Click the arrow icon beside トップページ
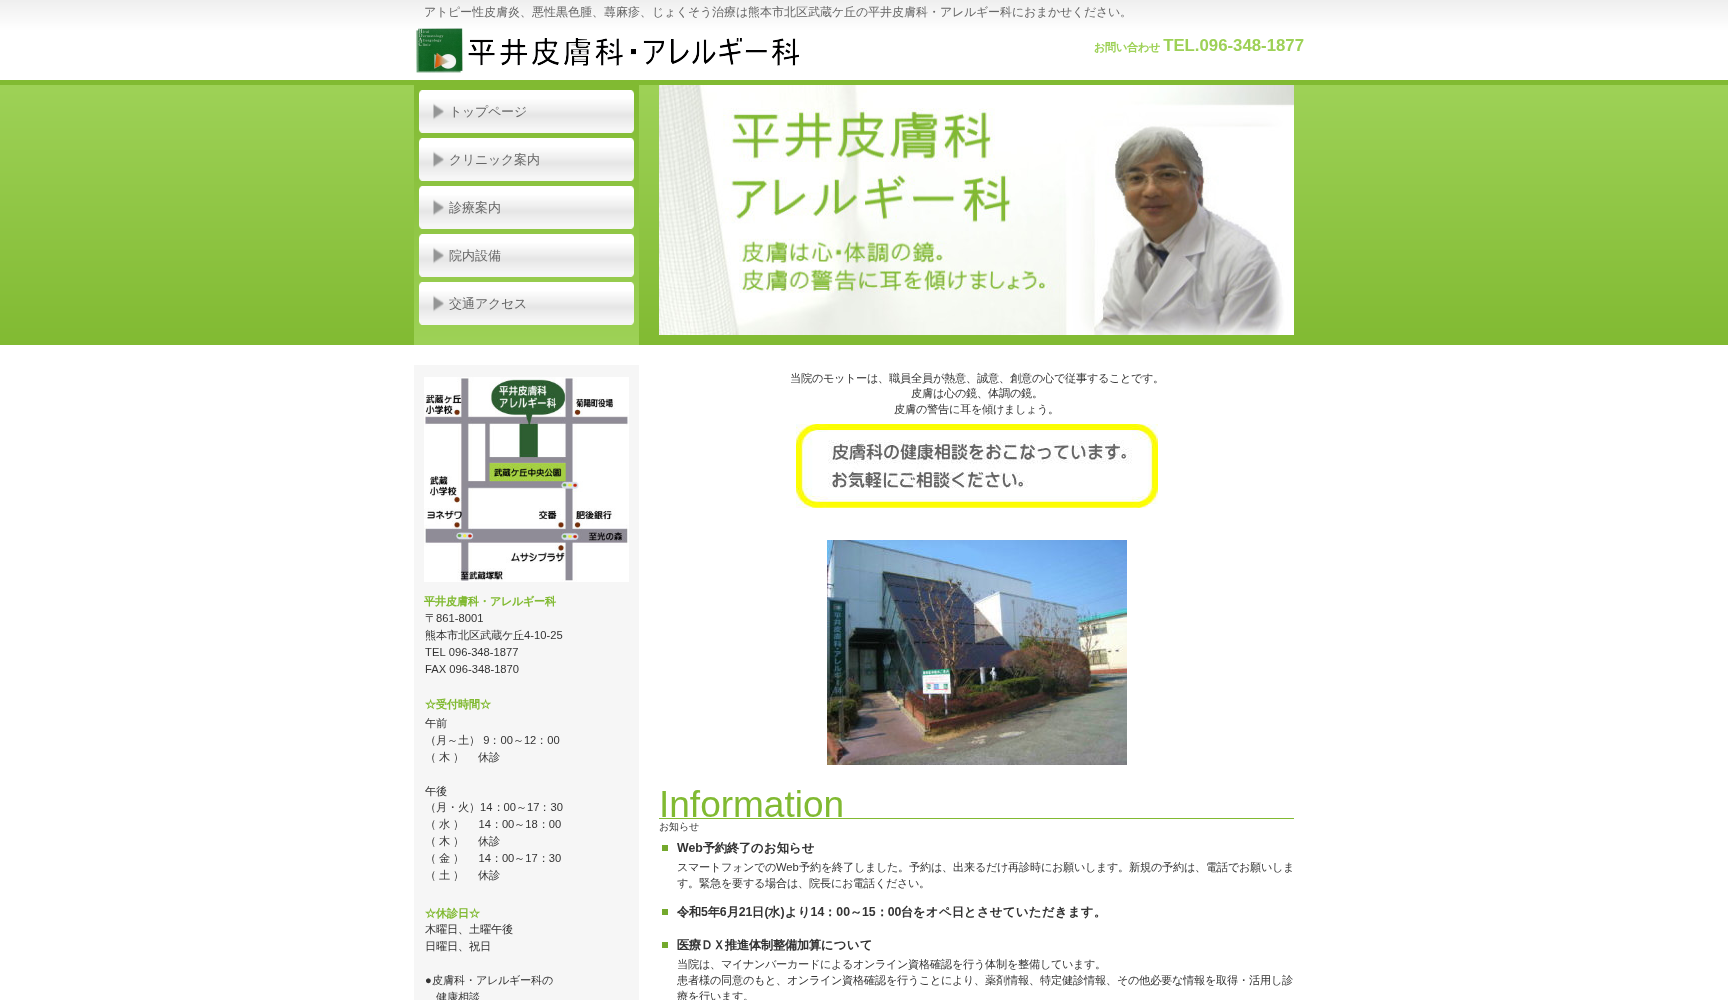Screen dimensions: 1728x1000 (x=438, y=111)
